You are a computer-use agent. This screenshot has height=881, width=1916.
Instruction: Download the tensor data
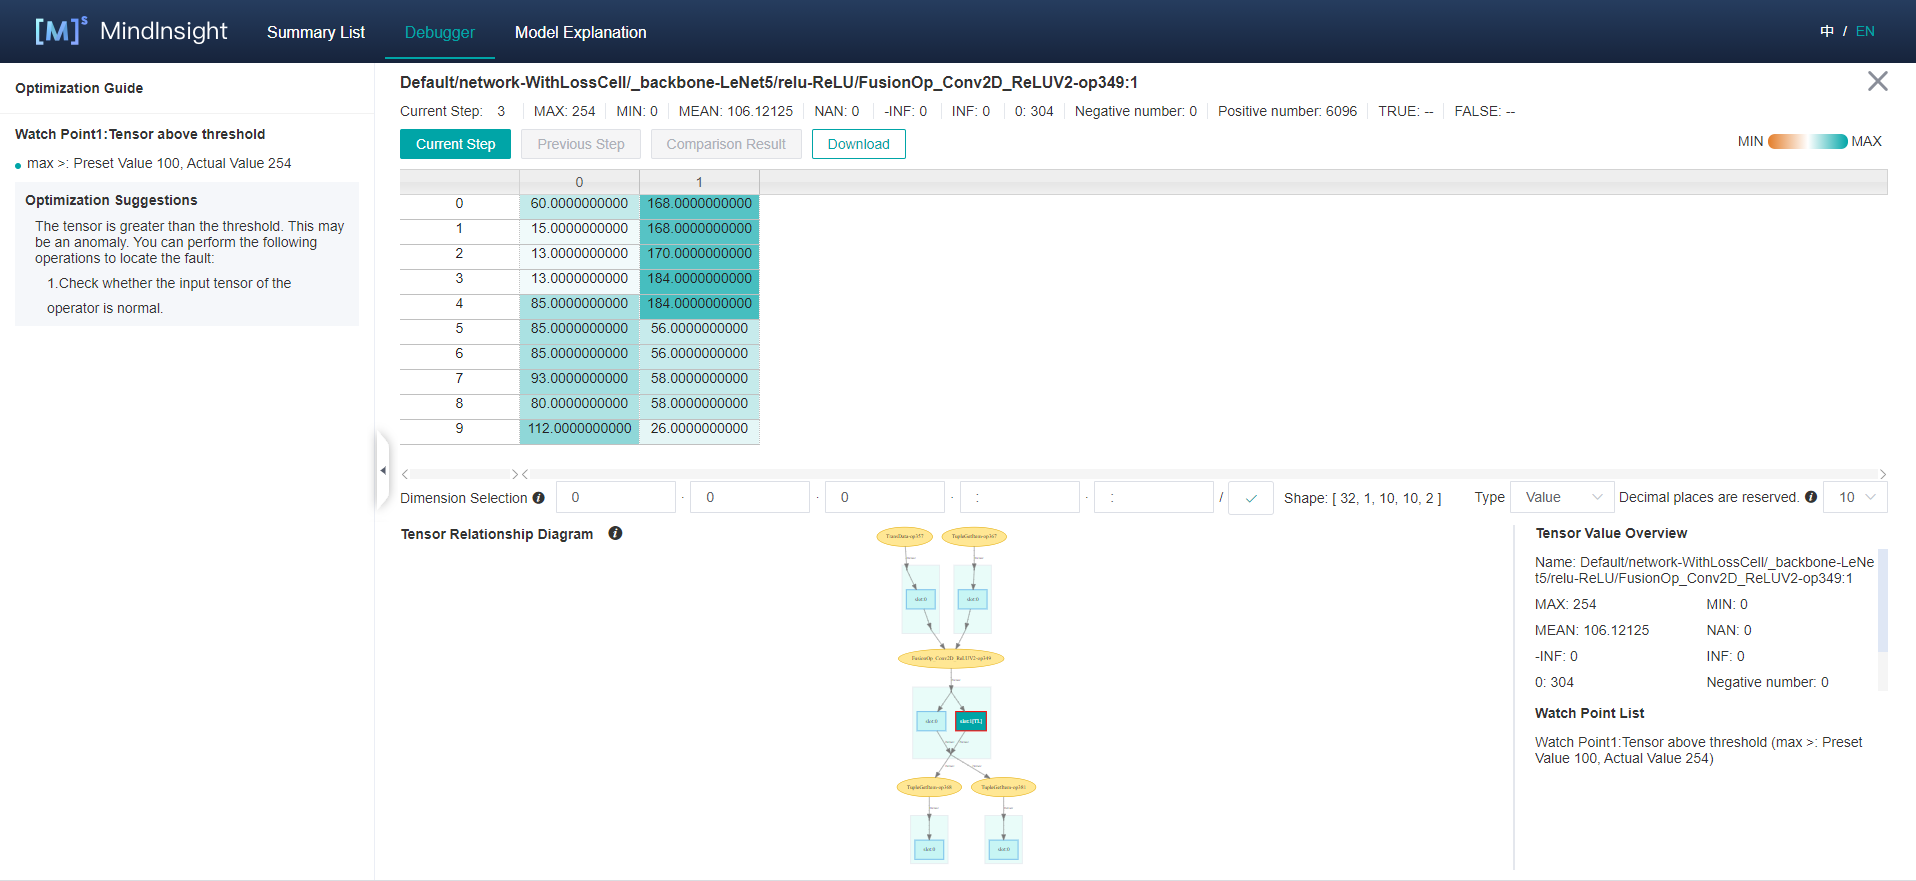click(x=858, y=144)
